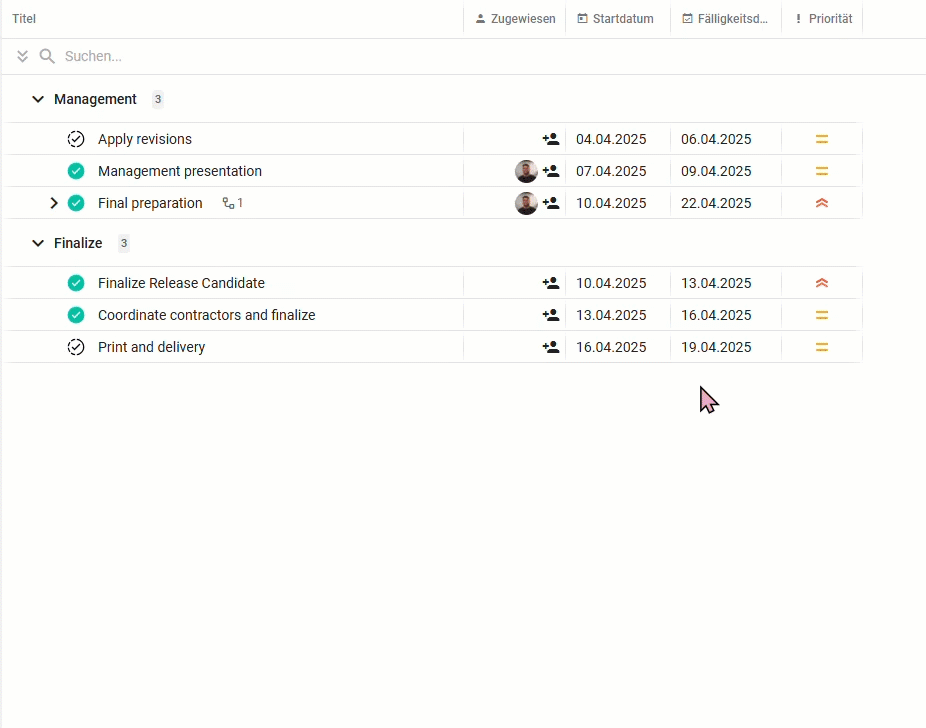Mark Apply revisions task as done
Viewport: 926px width, 728px height.
coord(76,139)
